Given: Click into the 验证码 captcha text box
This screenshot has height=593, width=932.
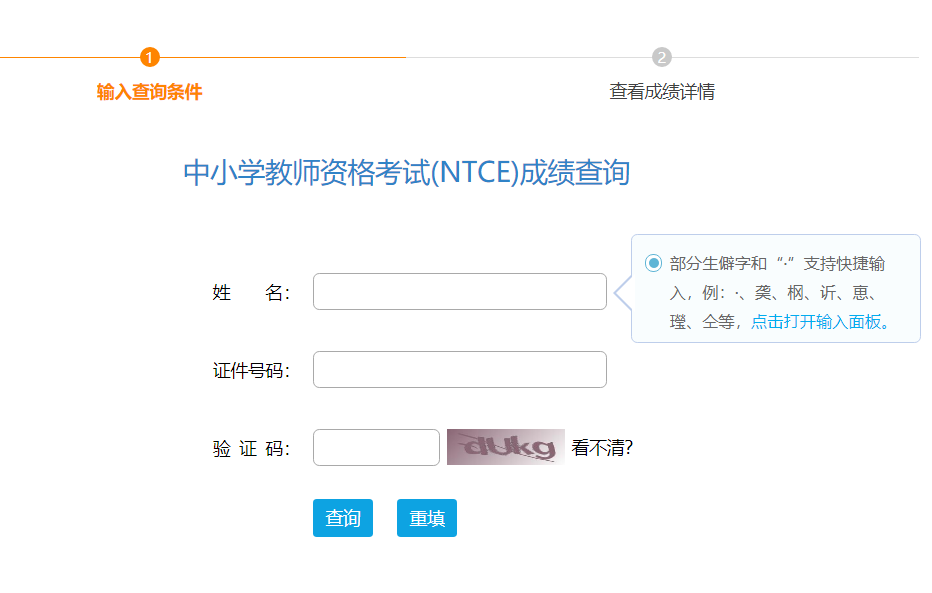Looking at the screenshot, I should (x=376, y=448).
